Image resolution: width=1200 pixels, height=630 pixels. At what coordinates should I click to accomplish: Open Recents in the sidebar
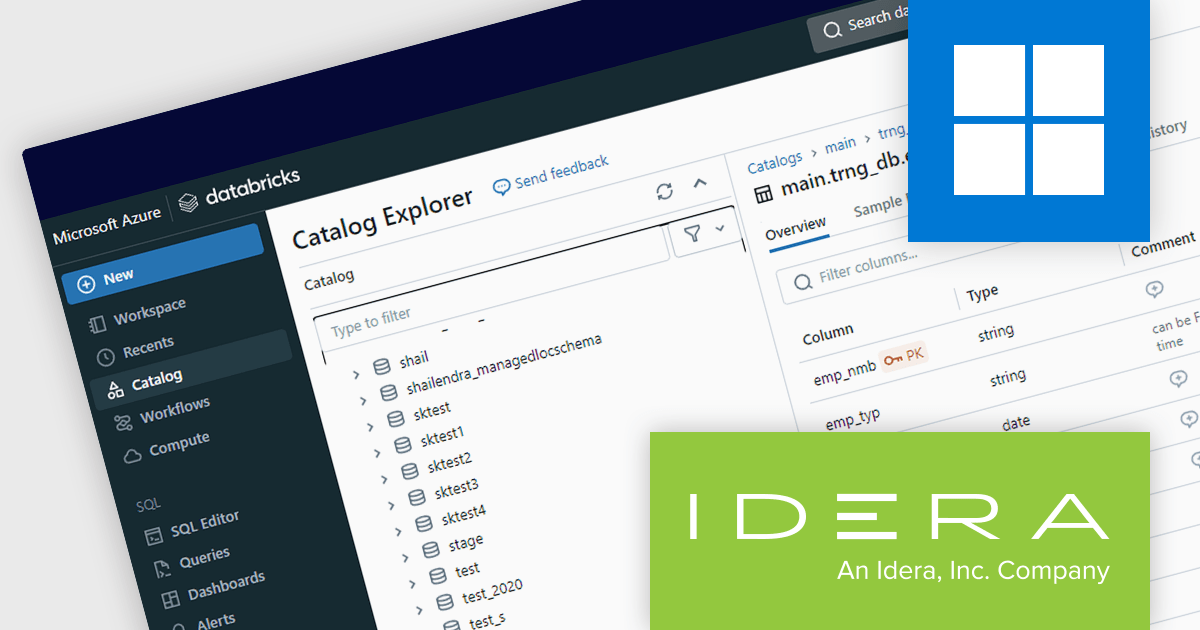click(x=148, y=348)
